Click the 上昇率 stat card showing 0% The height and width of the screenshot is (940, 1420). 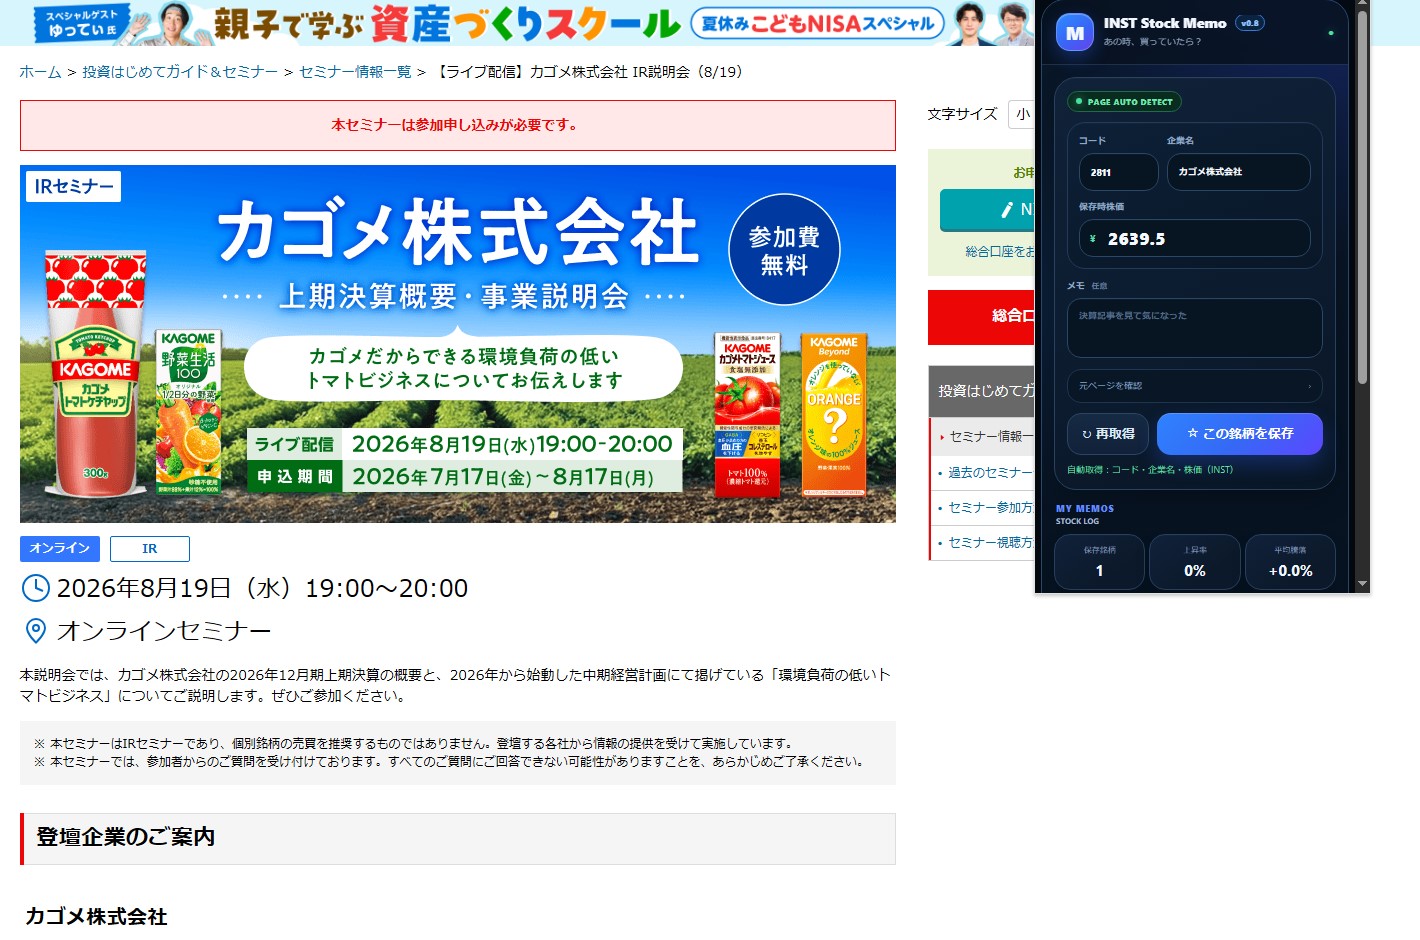(x=1195, y=562)
